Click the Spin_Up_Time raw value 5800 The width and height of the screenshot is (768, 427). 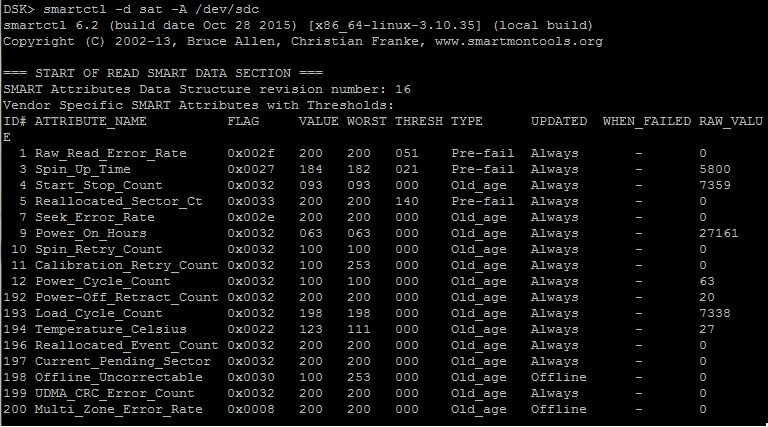pos(714,169)
